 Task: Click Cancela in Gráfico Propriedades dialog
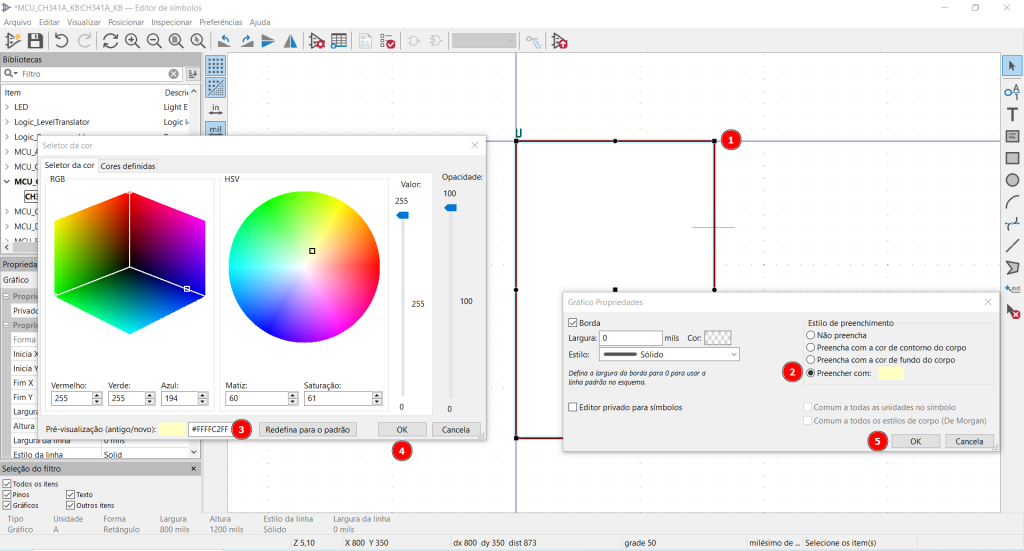click(x=969, y=441)
